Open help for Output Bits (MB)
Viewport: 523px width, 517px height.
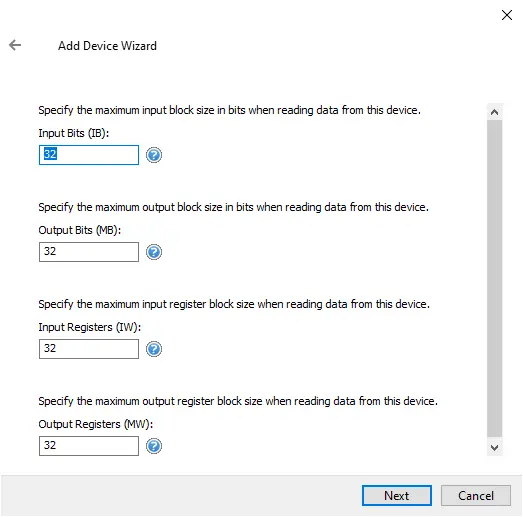[154, 252]
